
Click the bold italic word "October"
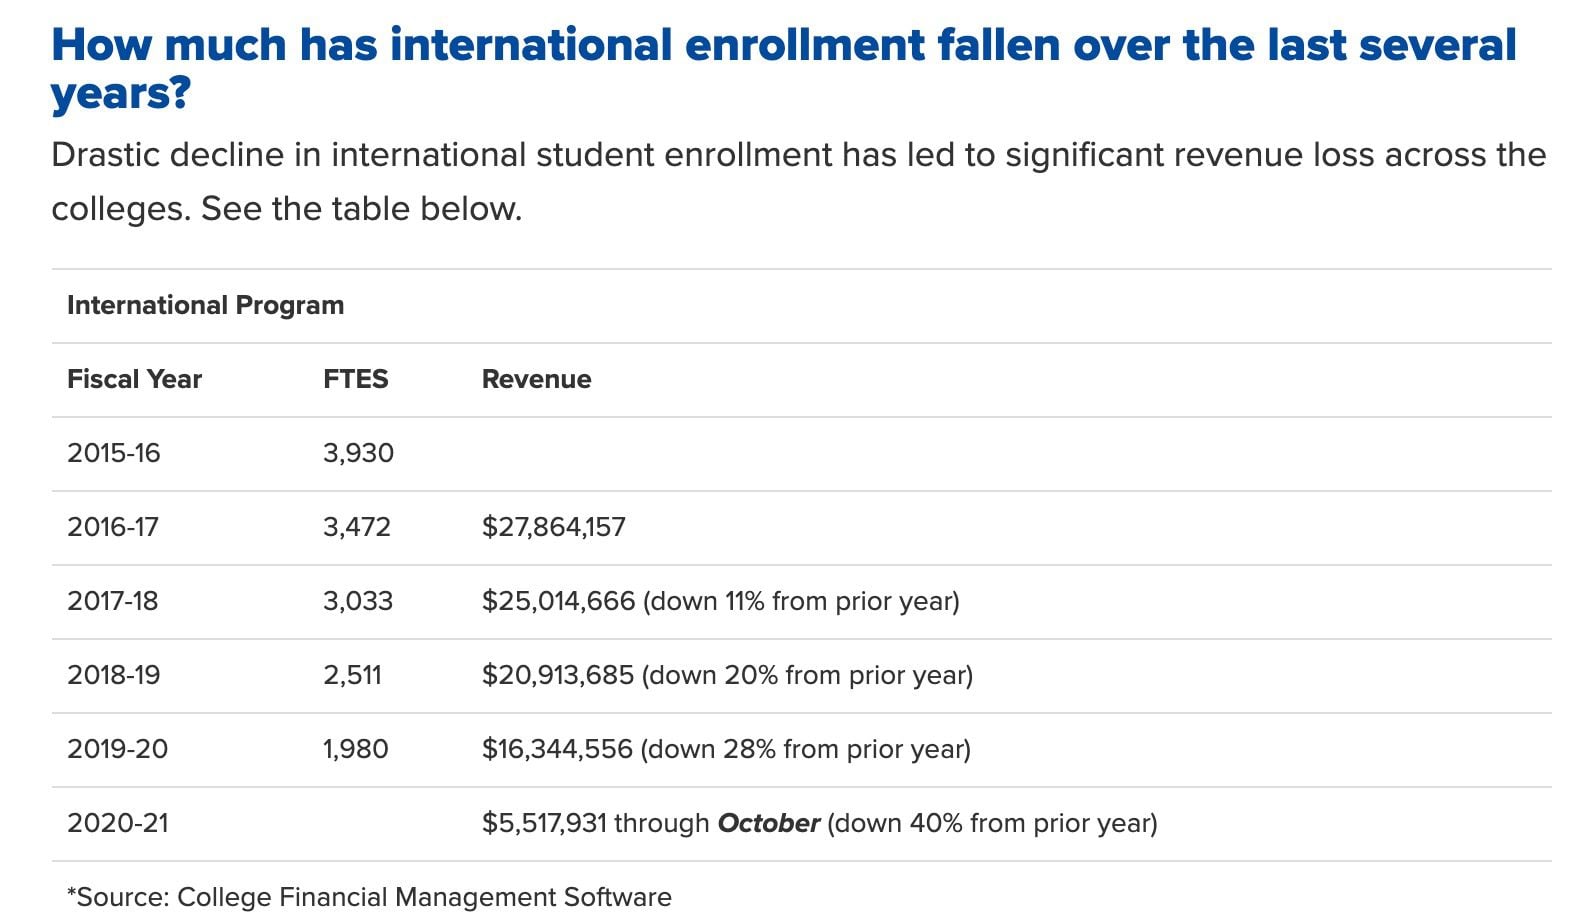point(768,823)
